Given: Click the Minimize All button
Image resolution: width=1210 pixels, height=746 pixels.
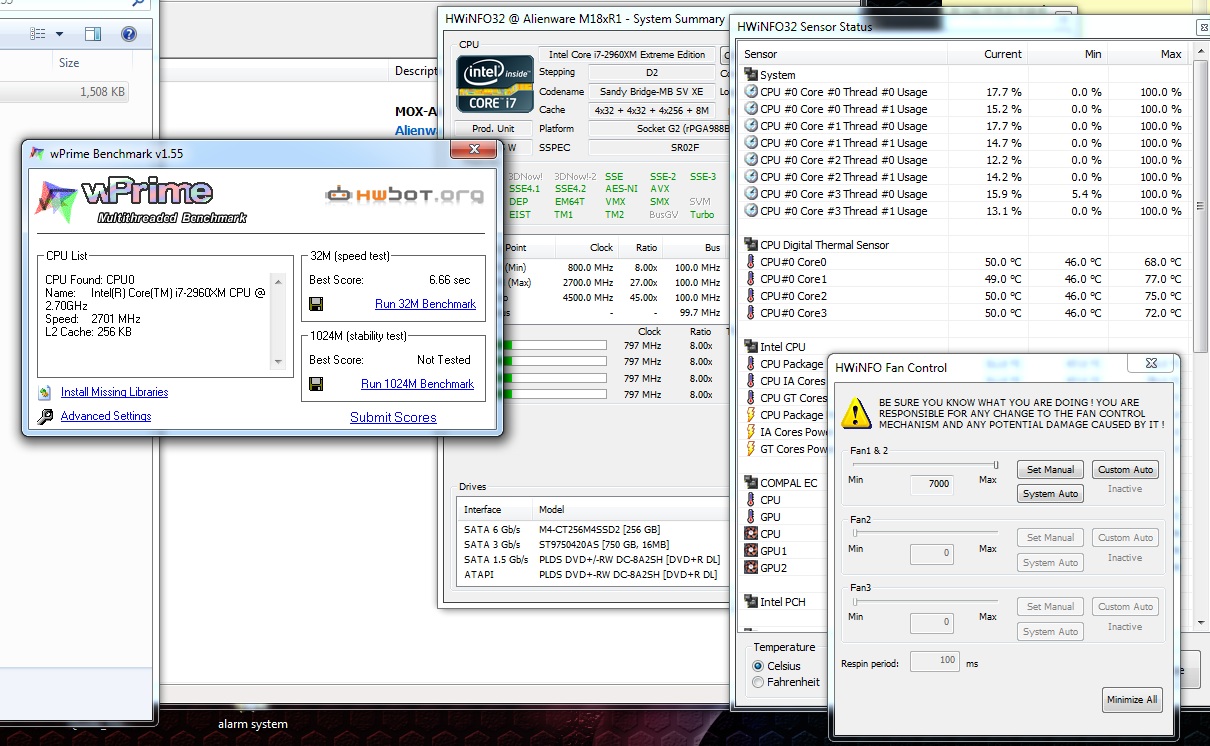Looking at the screenshot, I should [x=1131, y=700].
